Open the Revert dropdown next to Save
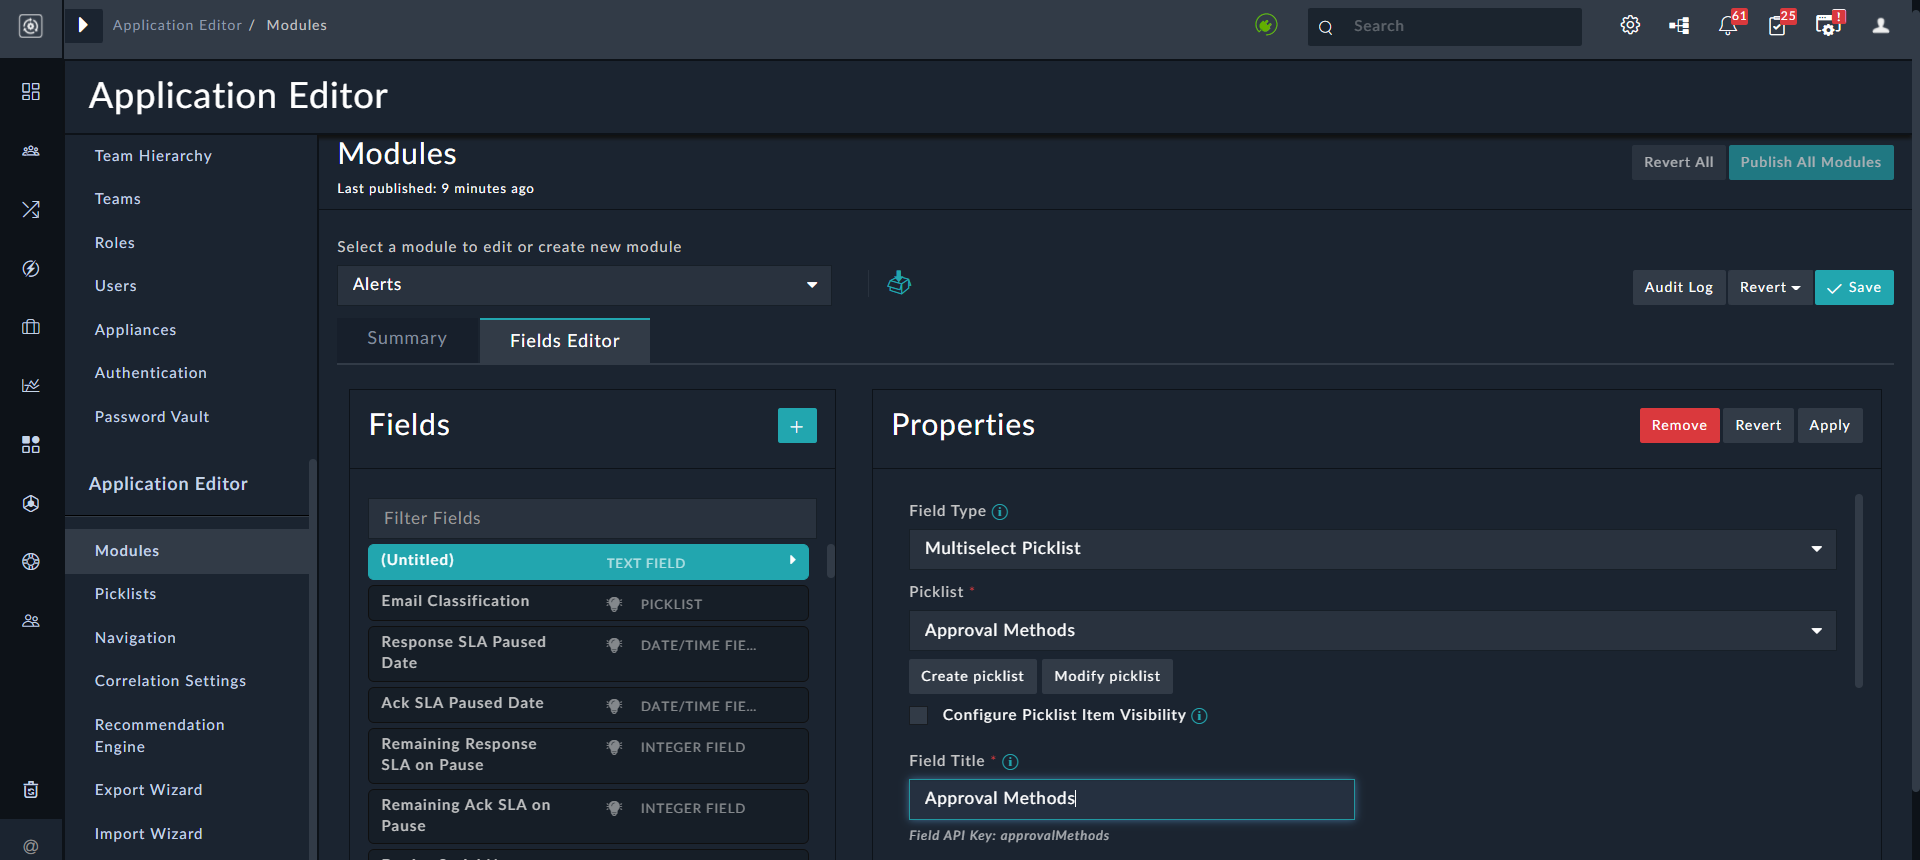 click(1769, 288)
